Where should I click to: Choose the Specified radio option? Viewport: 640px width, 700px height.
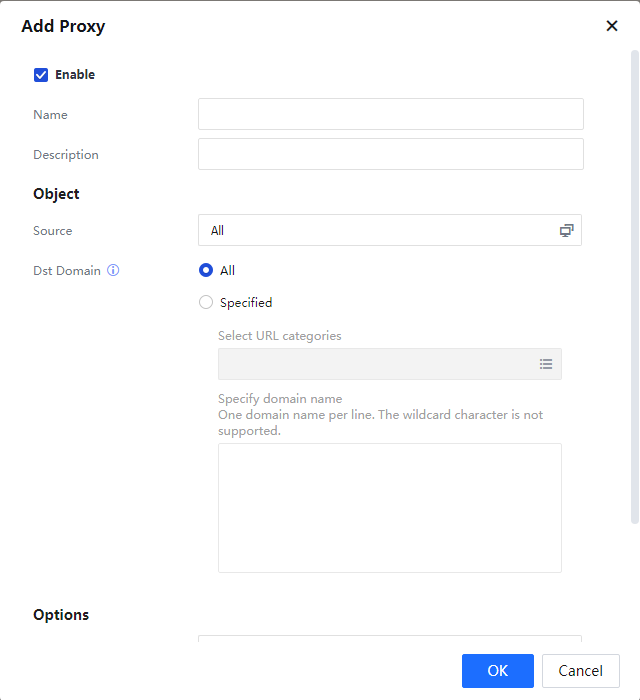point(206,302)
